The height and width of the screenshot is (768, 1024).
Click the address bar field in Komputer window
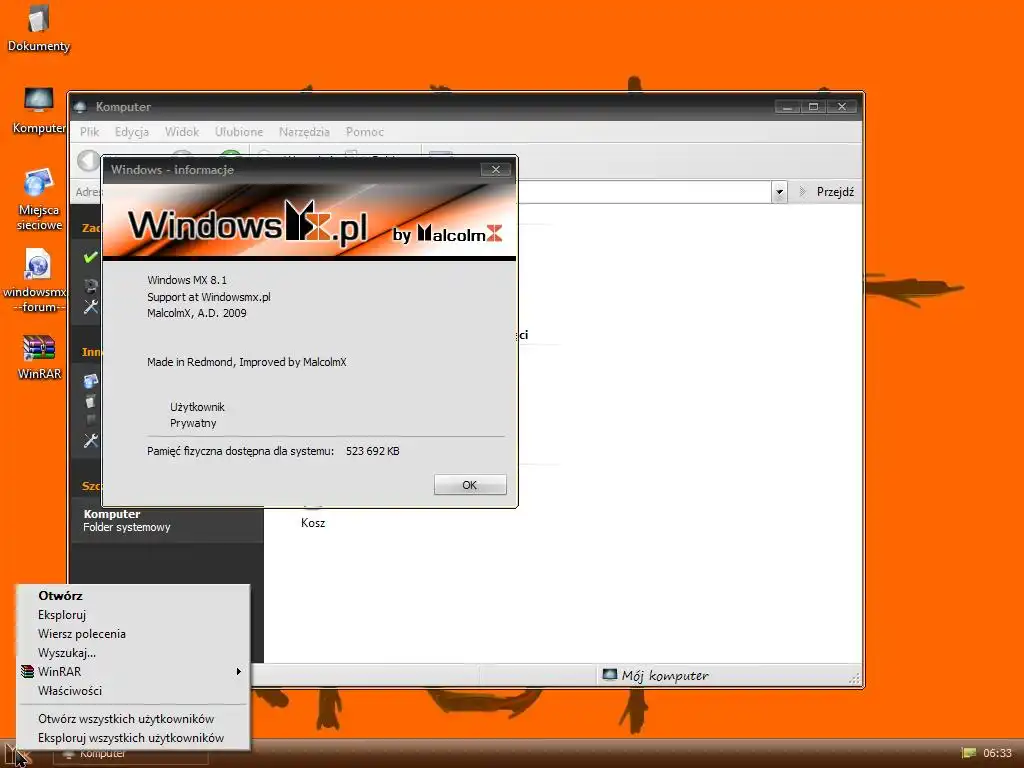click(x=643, y=192)
